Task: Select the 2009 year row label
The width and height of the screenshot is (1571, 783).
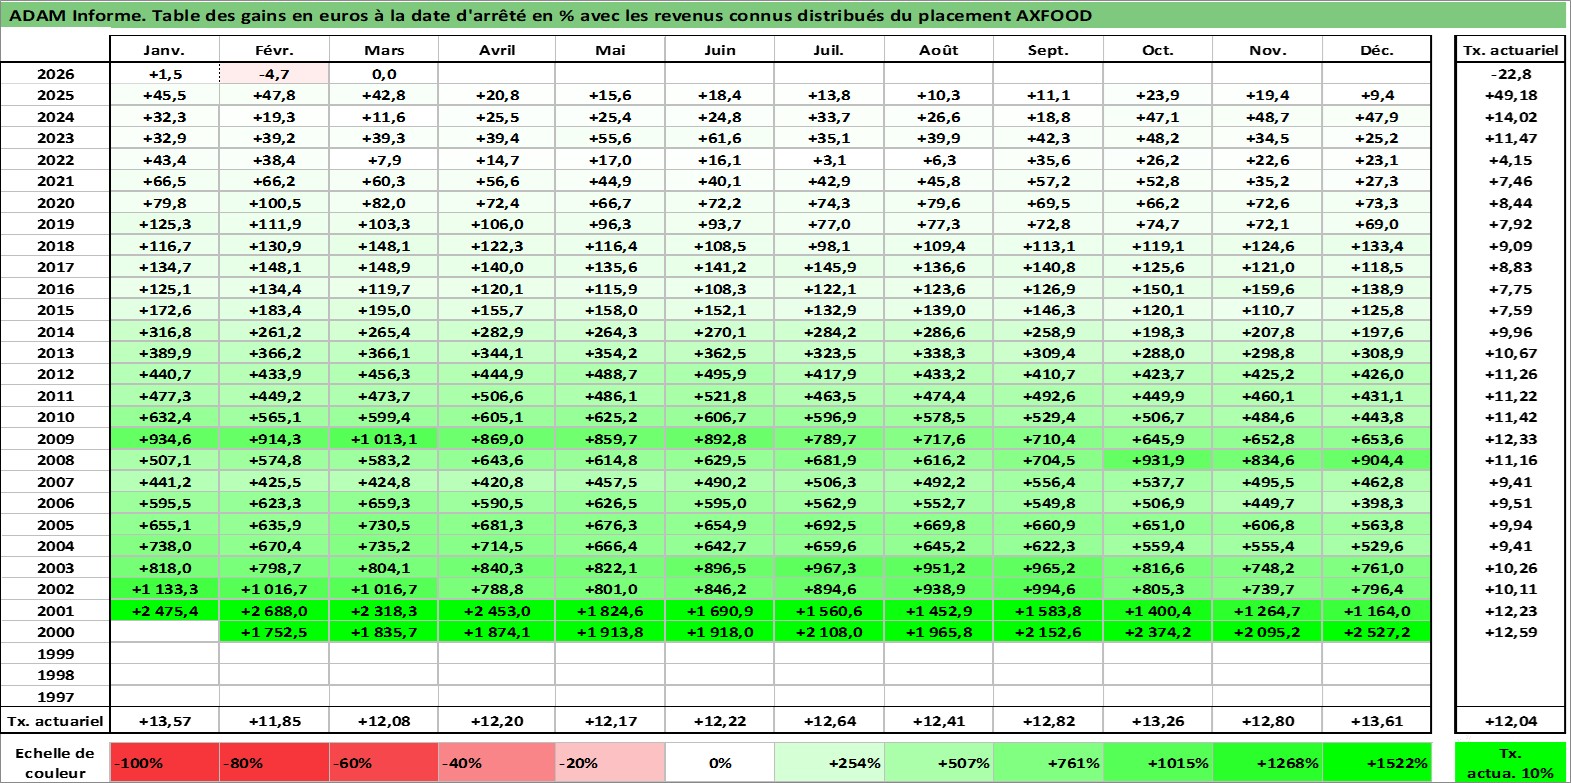Action: click(55, 439)
